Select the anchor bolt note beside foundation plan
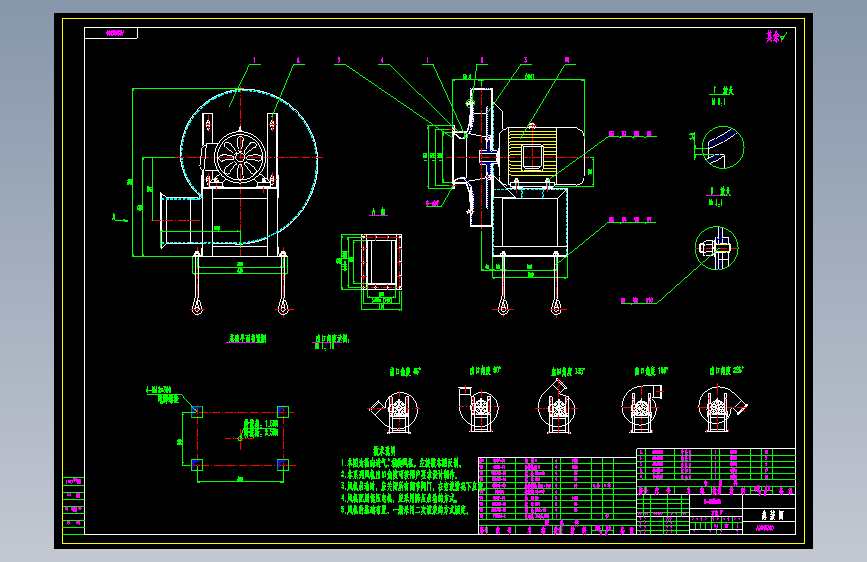This screenshot has width=867, height=562. [165, 394]
